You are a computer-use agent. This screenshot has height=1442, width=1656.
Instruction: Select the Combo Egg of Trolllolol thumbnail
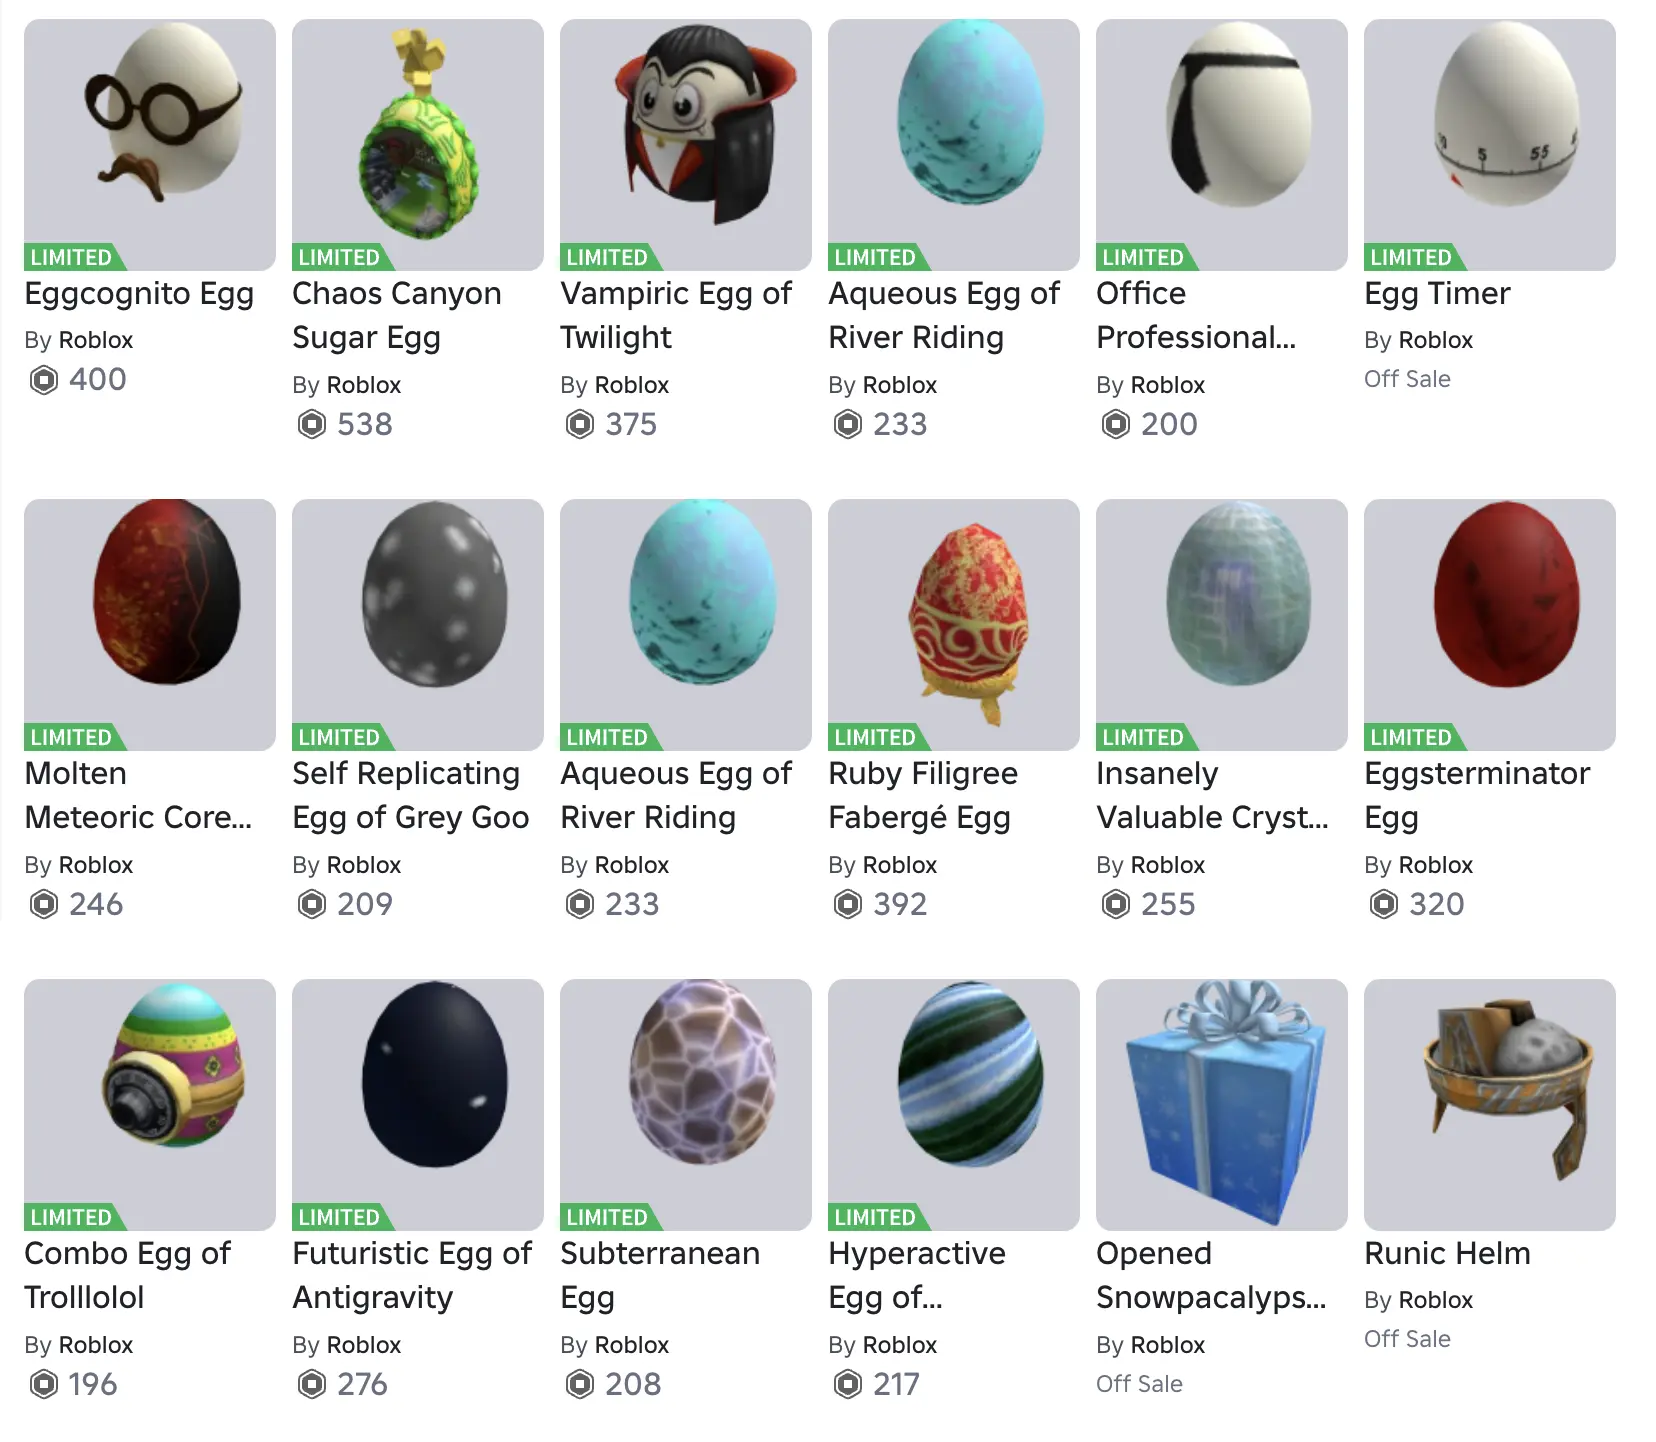(150, 1105)
